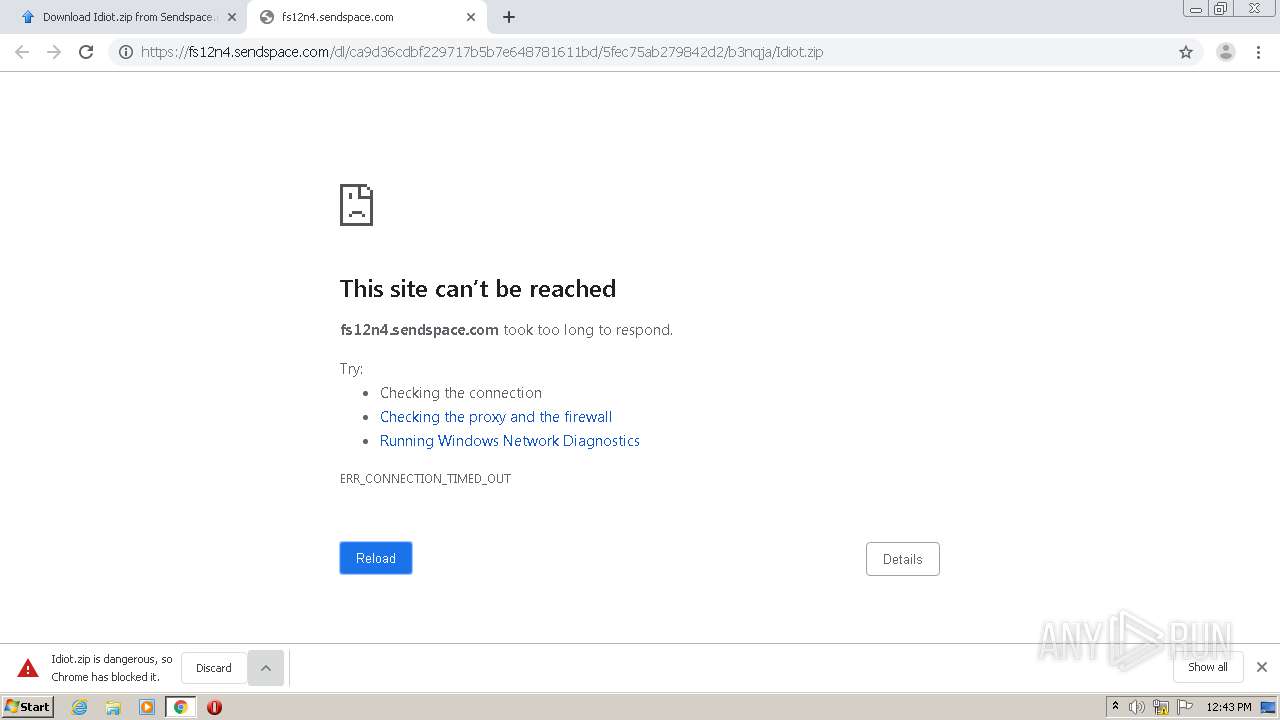Open the red shield taskbar icon

coord(214,707)
